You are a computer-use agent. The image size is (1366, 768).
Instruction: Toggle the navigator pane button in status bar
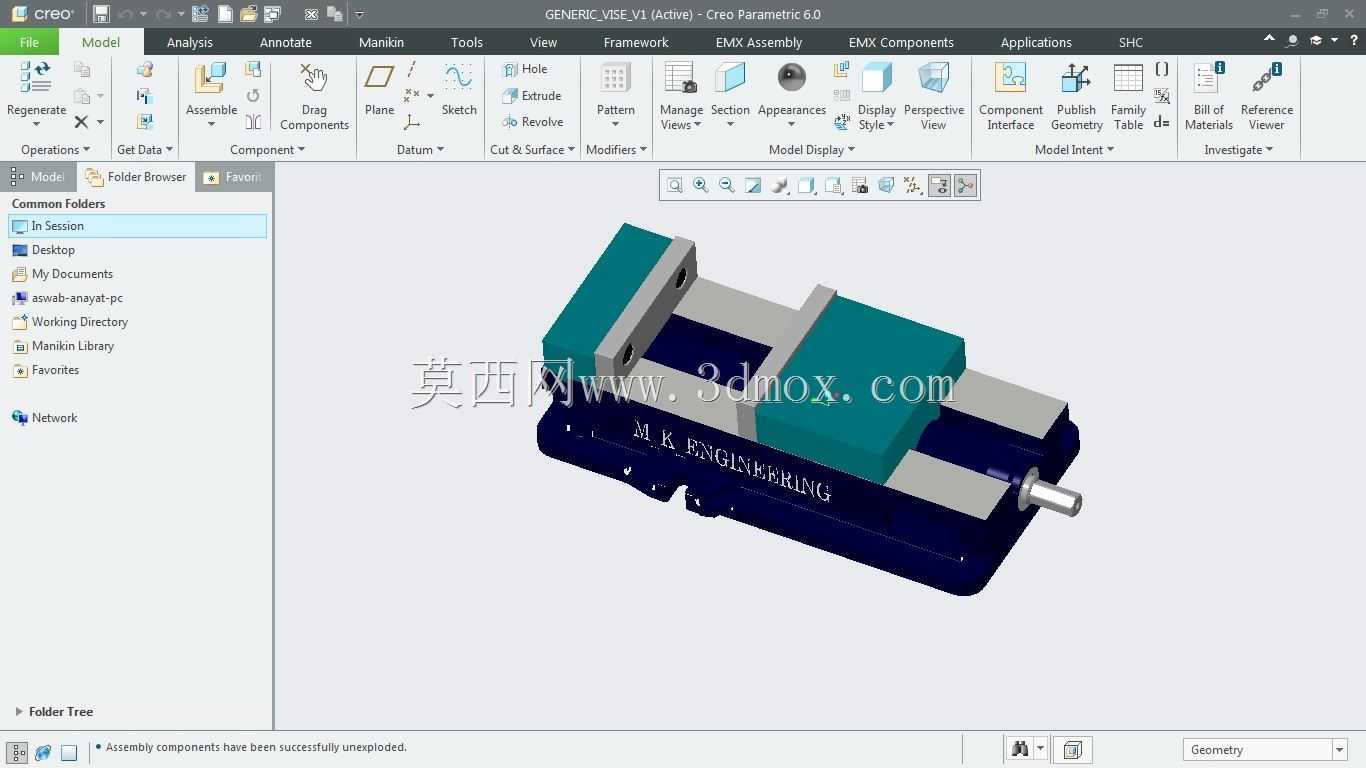pos(18,752)
